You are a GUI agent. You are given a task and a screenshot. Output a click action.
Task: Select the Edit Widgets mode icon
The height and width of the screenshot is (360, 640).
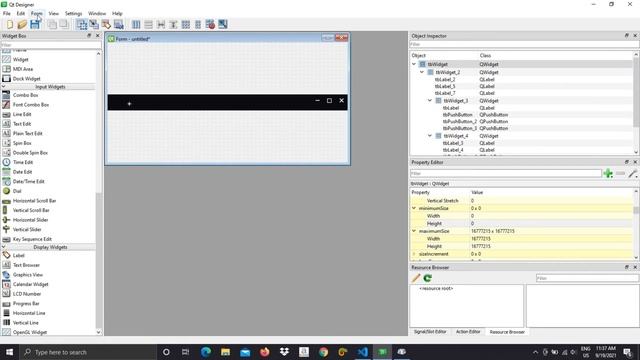[x=82, y=24]
